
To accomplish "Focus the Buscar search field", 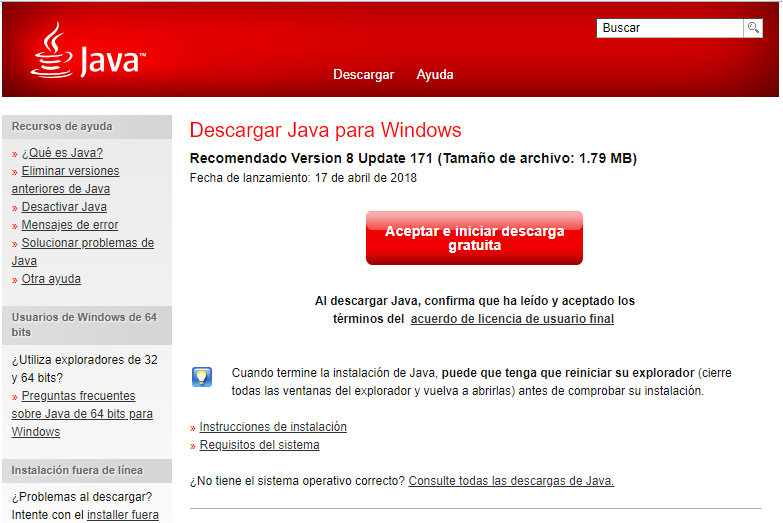I will (669, 28).
